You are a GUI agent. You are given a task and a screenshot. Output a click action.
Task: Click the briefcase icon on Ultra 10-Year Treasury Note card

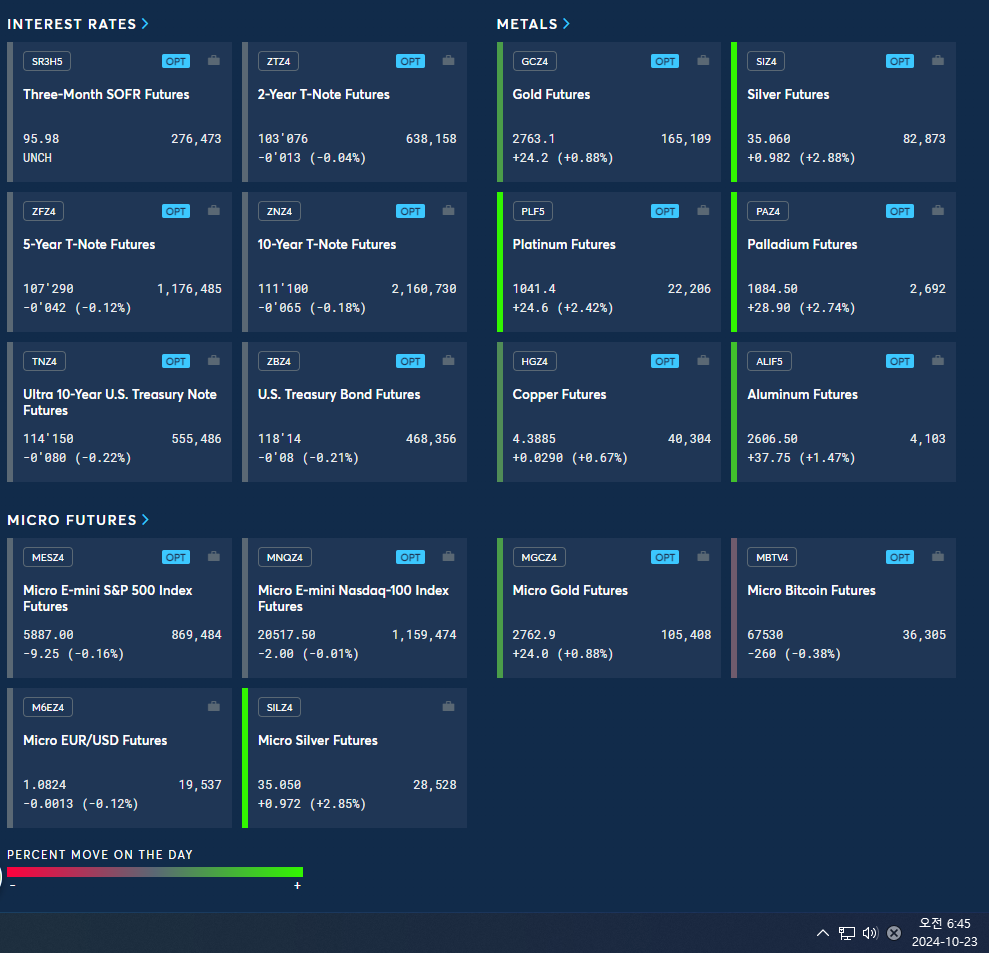(x=214, y=361)
